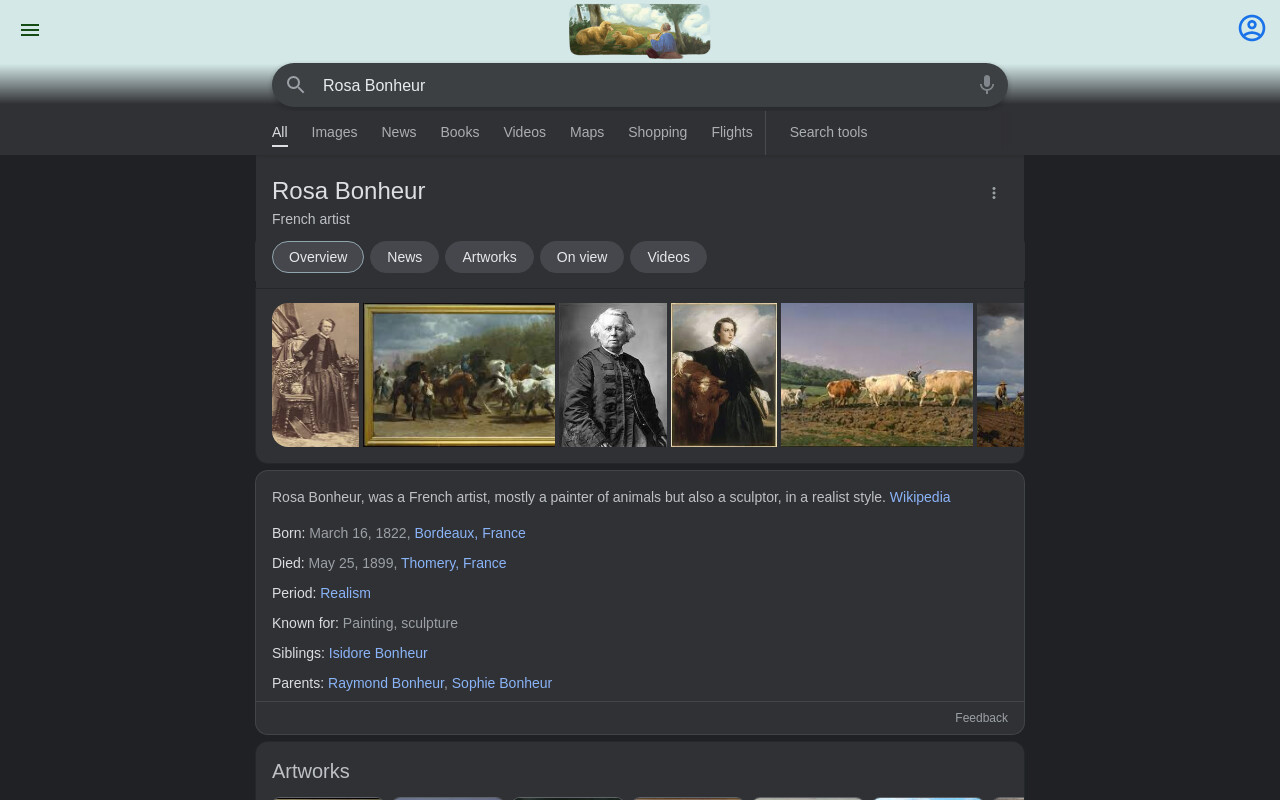Switch to the News search tab
The height and width of the screenshot is (800, 1280).
point(398,132)
